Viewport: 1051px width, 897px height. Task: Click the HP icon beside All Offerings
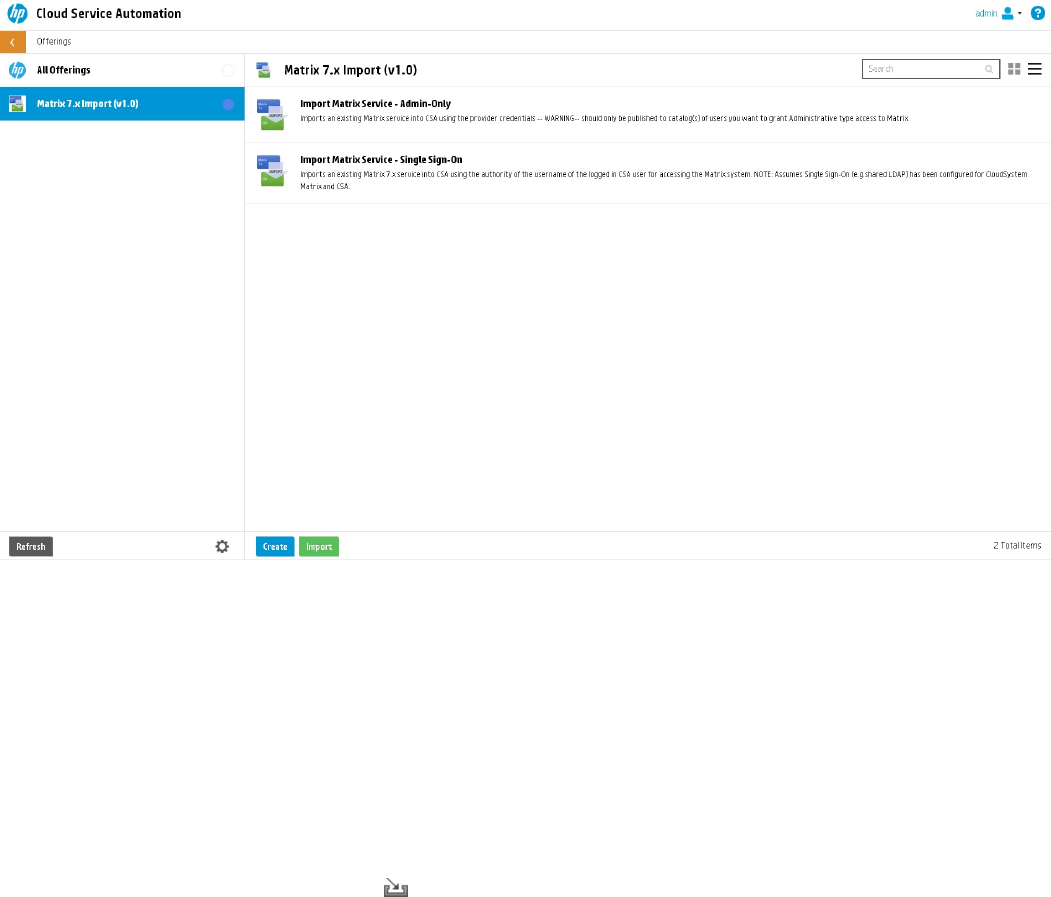[x=17, y=70]
